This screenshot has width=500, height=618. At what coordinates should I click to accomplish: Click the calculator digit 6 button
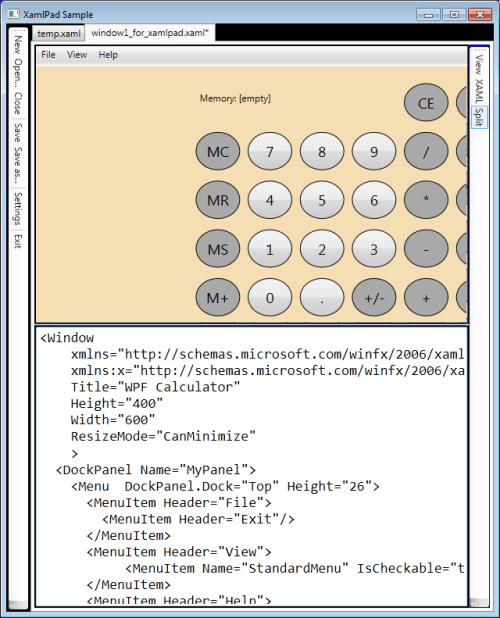[x=374, y=200]
